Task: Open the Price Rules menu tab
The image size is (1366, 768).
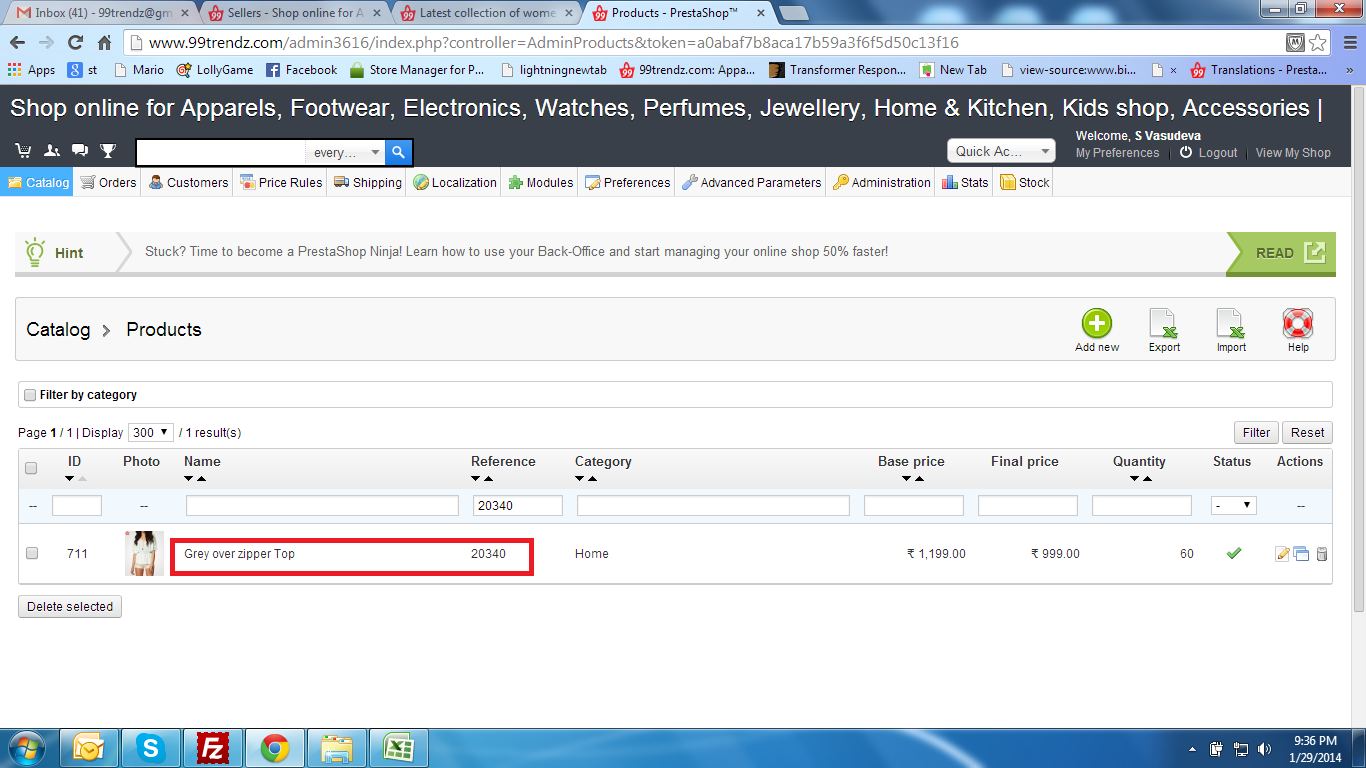Action: click(280, 182)
